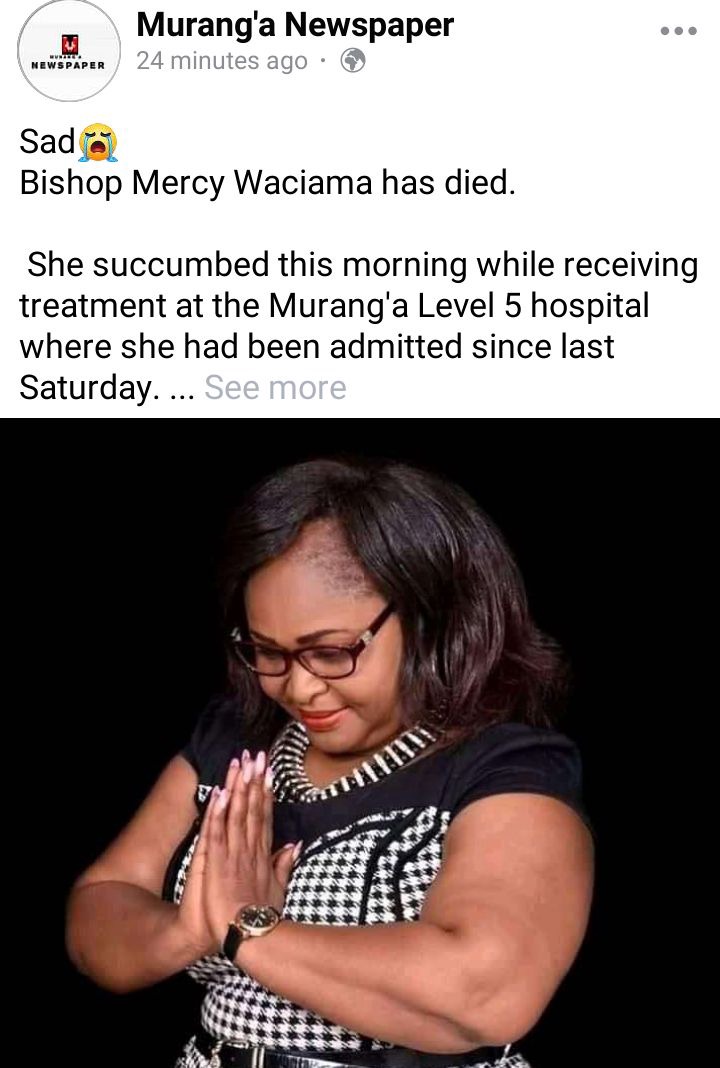
Task: Click the globe public audience icon
Action: [x=353, y=61]
